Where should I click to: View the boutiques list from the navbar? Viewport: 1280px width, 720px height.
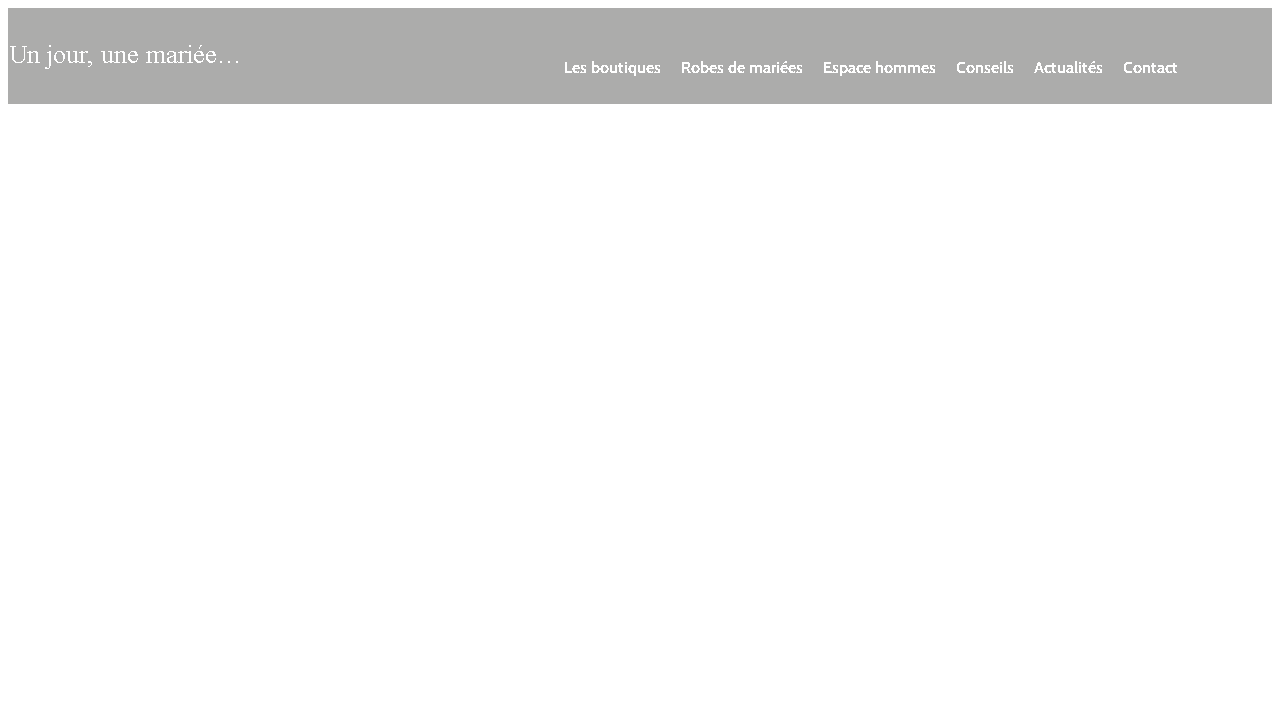612,67
